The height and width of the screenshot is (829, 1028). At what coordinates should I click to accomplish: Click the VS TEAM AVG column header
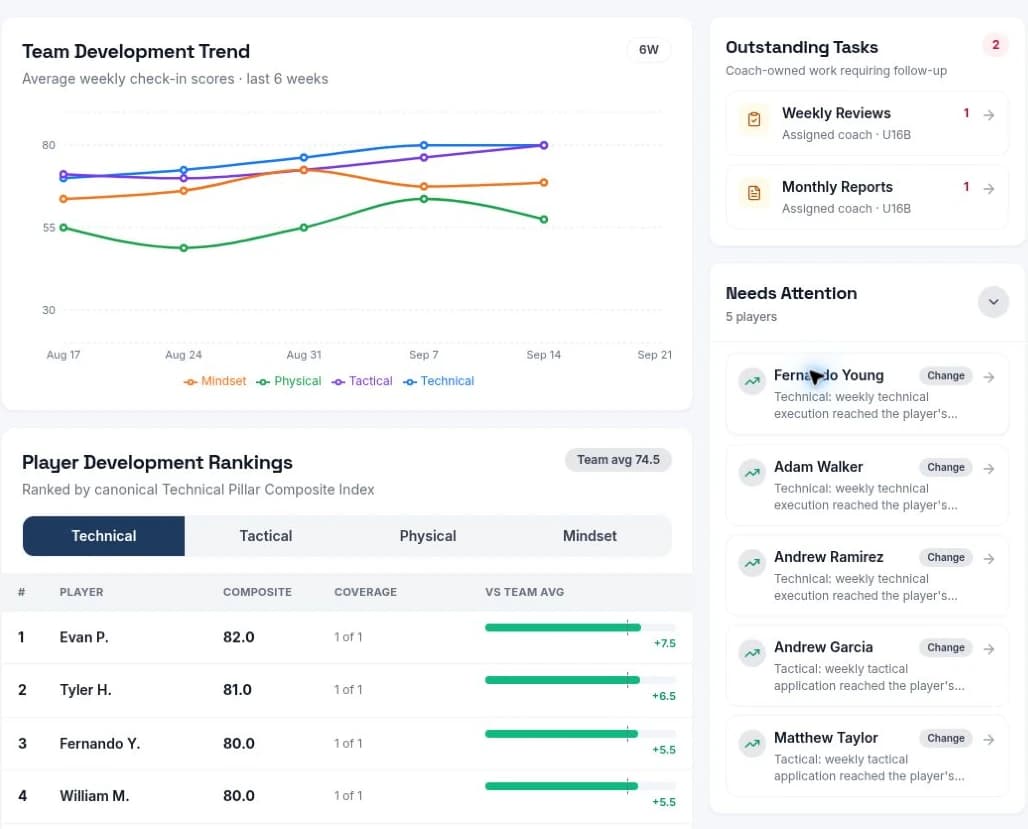(x=524, y=592)
